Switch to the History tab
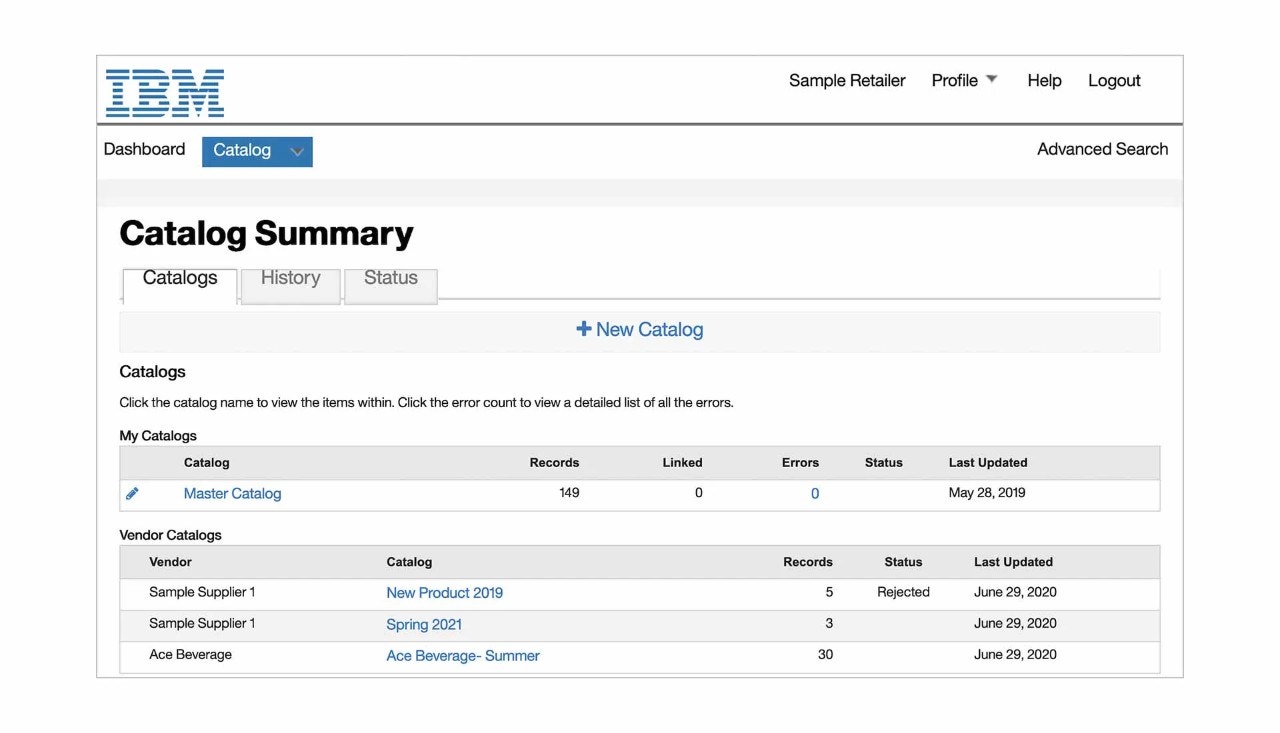 coord(290,278)
